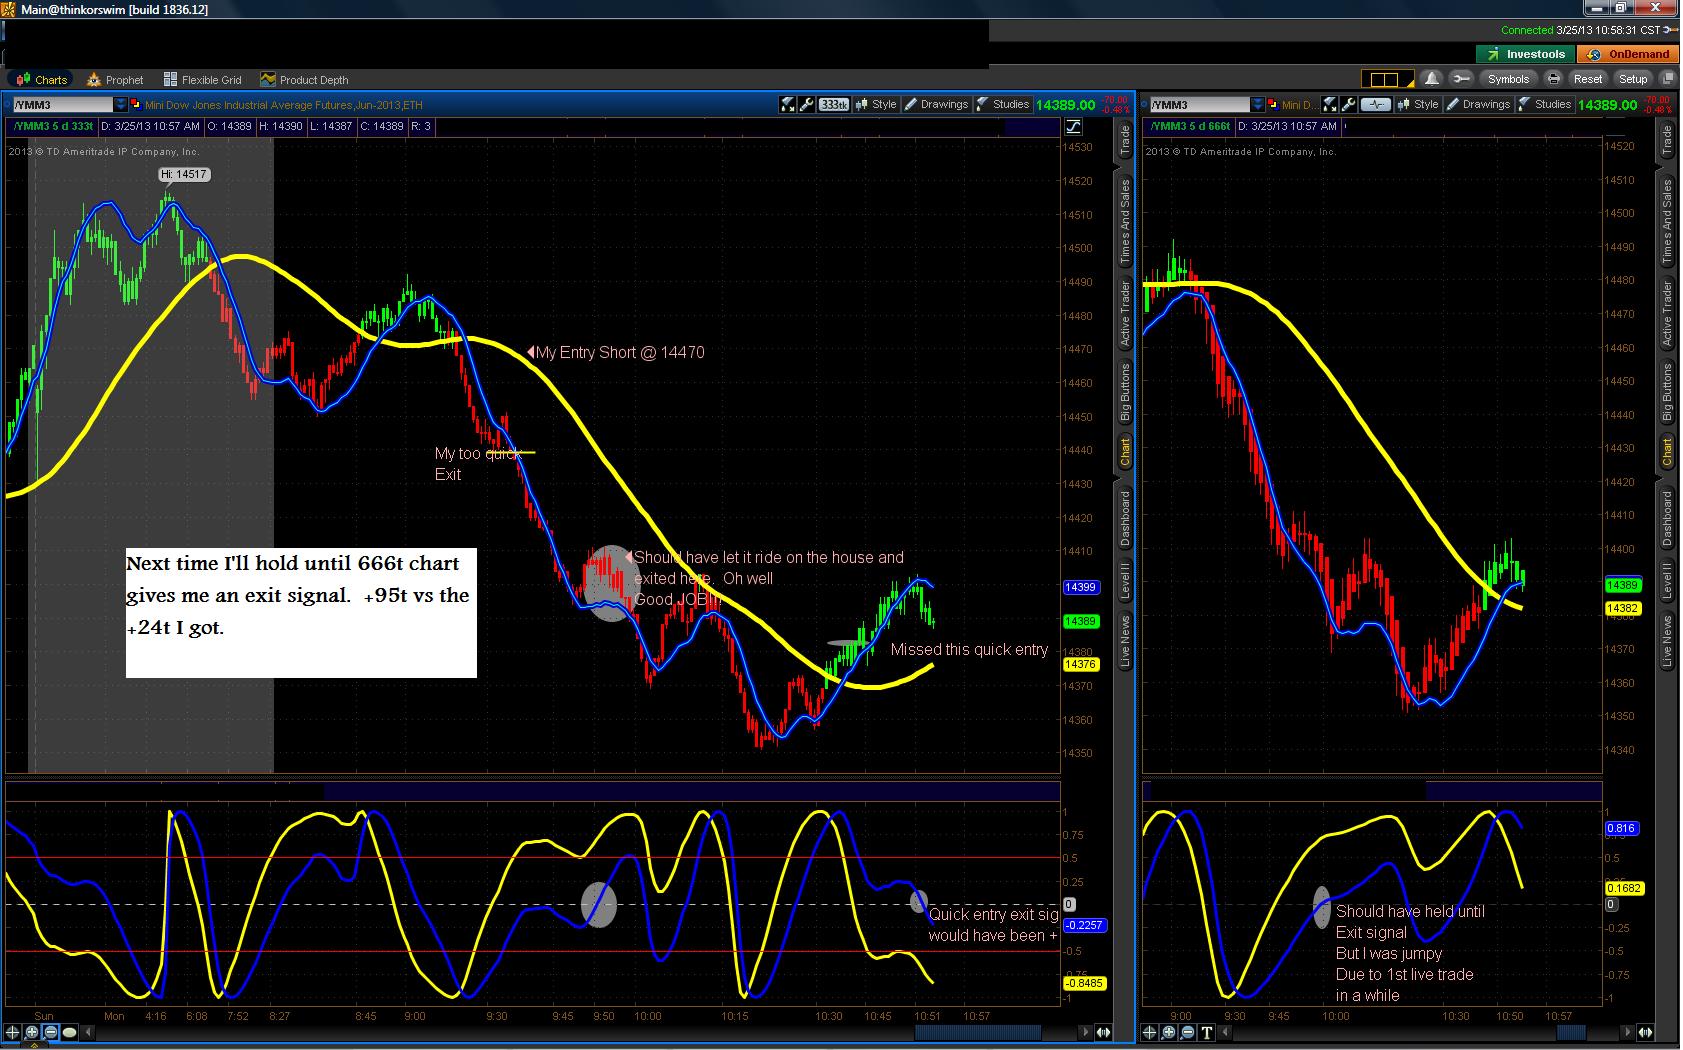1683x1050 pixels.
Task: Click the right chart text drawing tool icon
Action: pos(1207,1032)
